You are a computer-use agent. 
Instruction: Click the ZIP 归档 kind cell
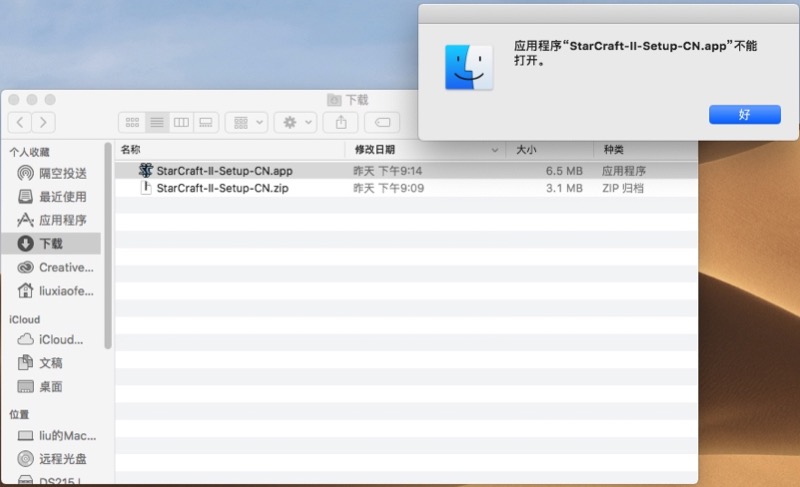tap(622, 188)
